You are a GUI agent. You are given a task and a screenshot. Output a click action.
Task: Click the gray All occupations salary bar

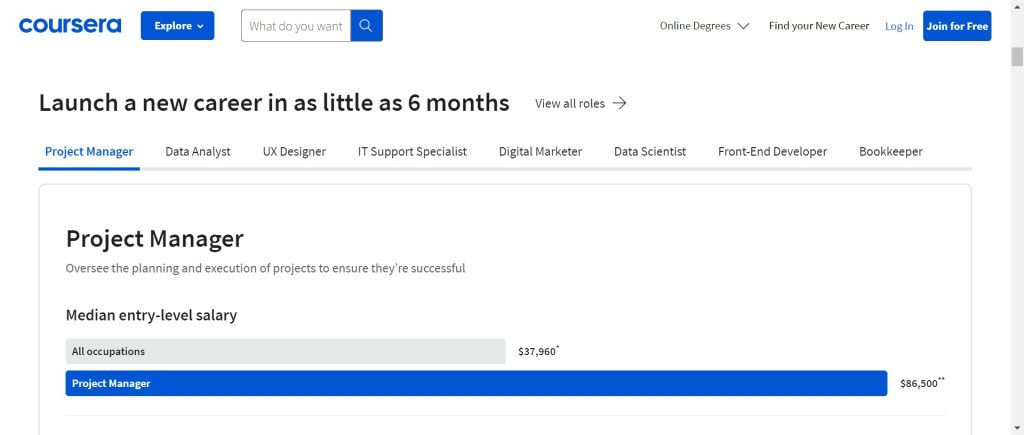coord(285,351)
